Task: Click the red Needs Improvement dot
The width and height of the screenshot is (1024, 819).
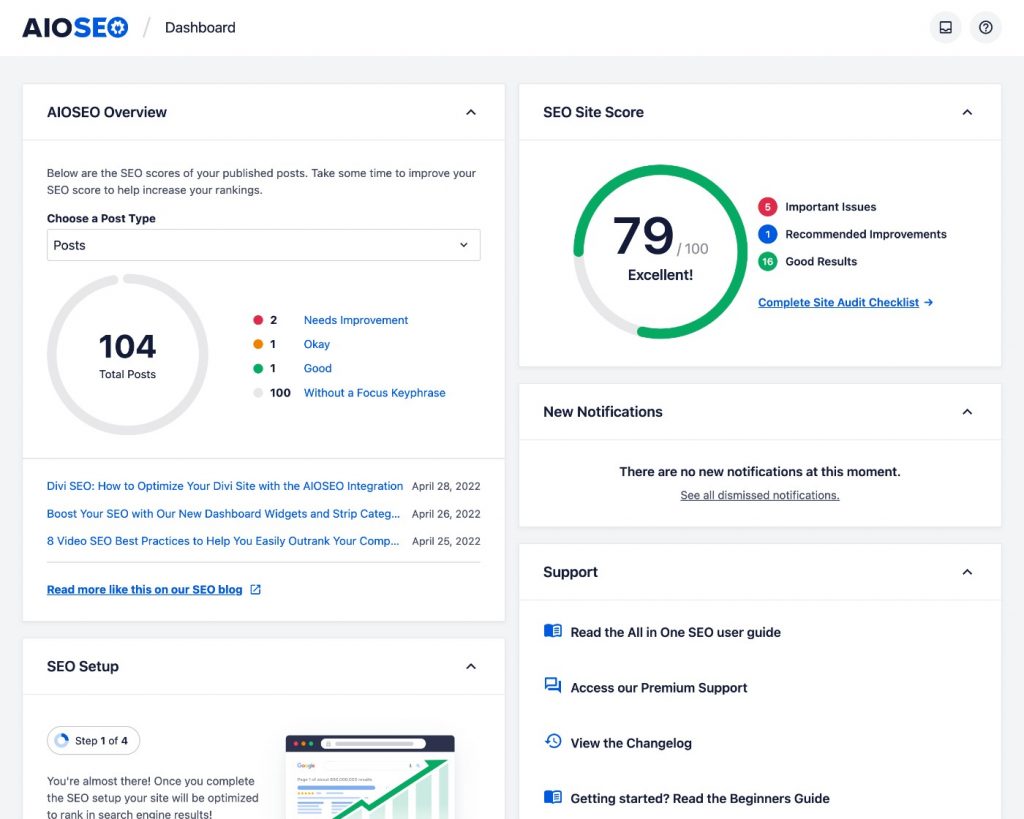Action: coord(258,320)
